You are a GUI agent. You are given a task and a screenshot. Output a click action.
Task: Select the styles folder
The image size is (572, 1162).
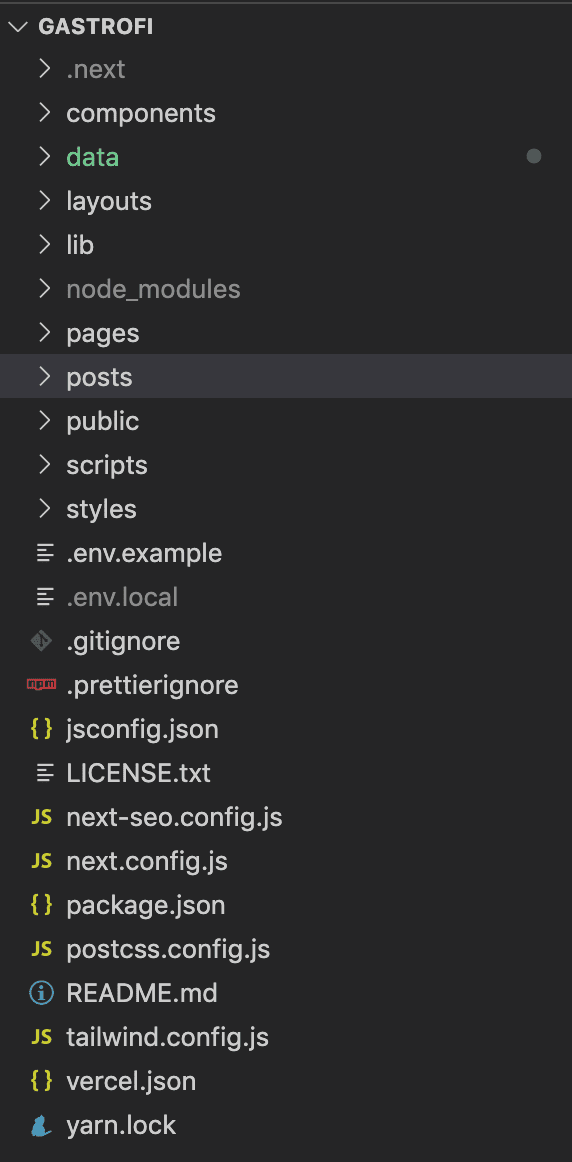(x=286, y=509)
